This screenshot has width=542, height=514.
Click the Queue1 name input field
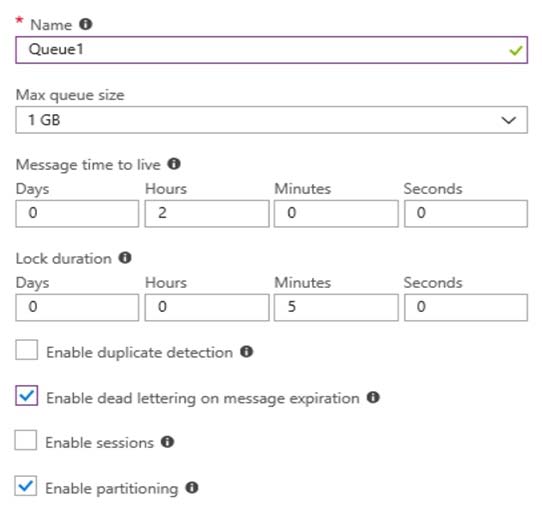click(x=271, y=50)
